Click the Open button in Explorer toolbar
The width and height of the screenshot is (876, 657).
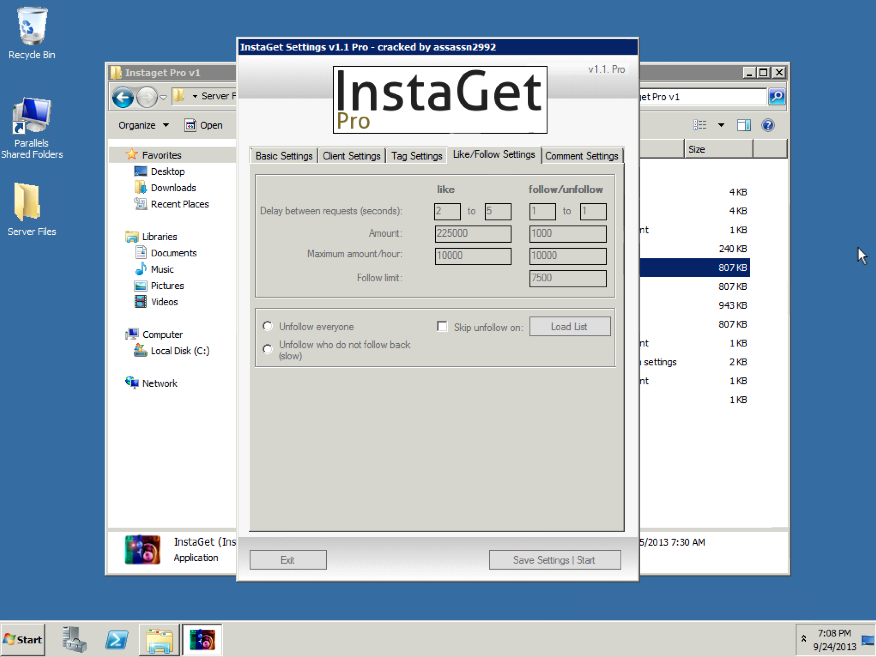pyautogui.click(x=204, y=125)
